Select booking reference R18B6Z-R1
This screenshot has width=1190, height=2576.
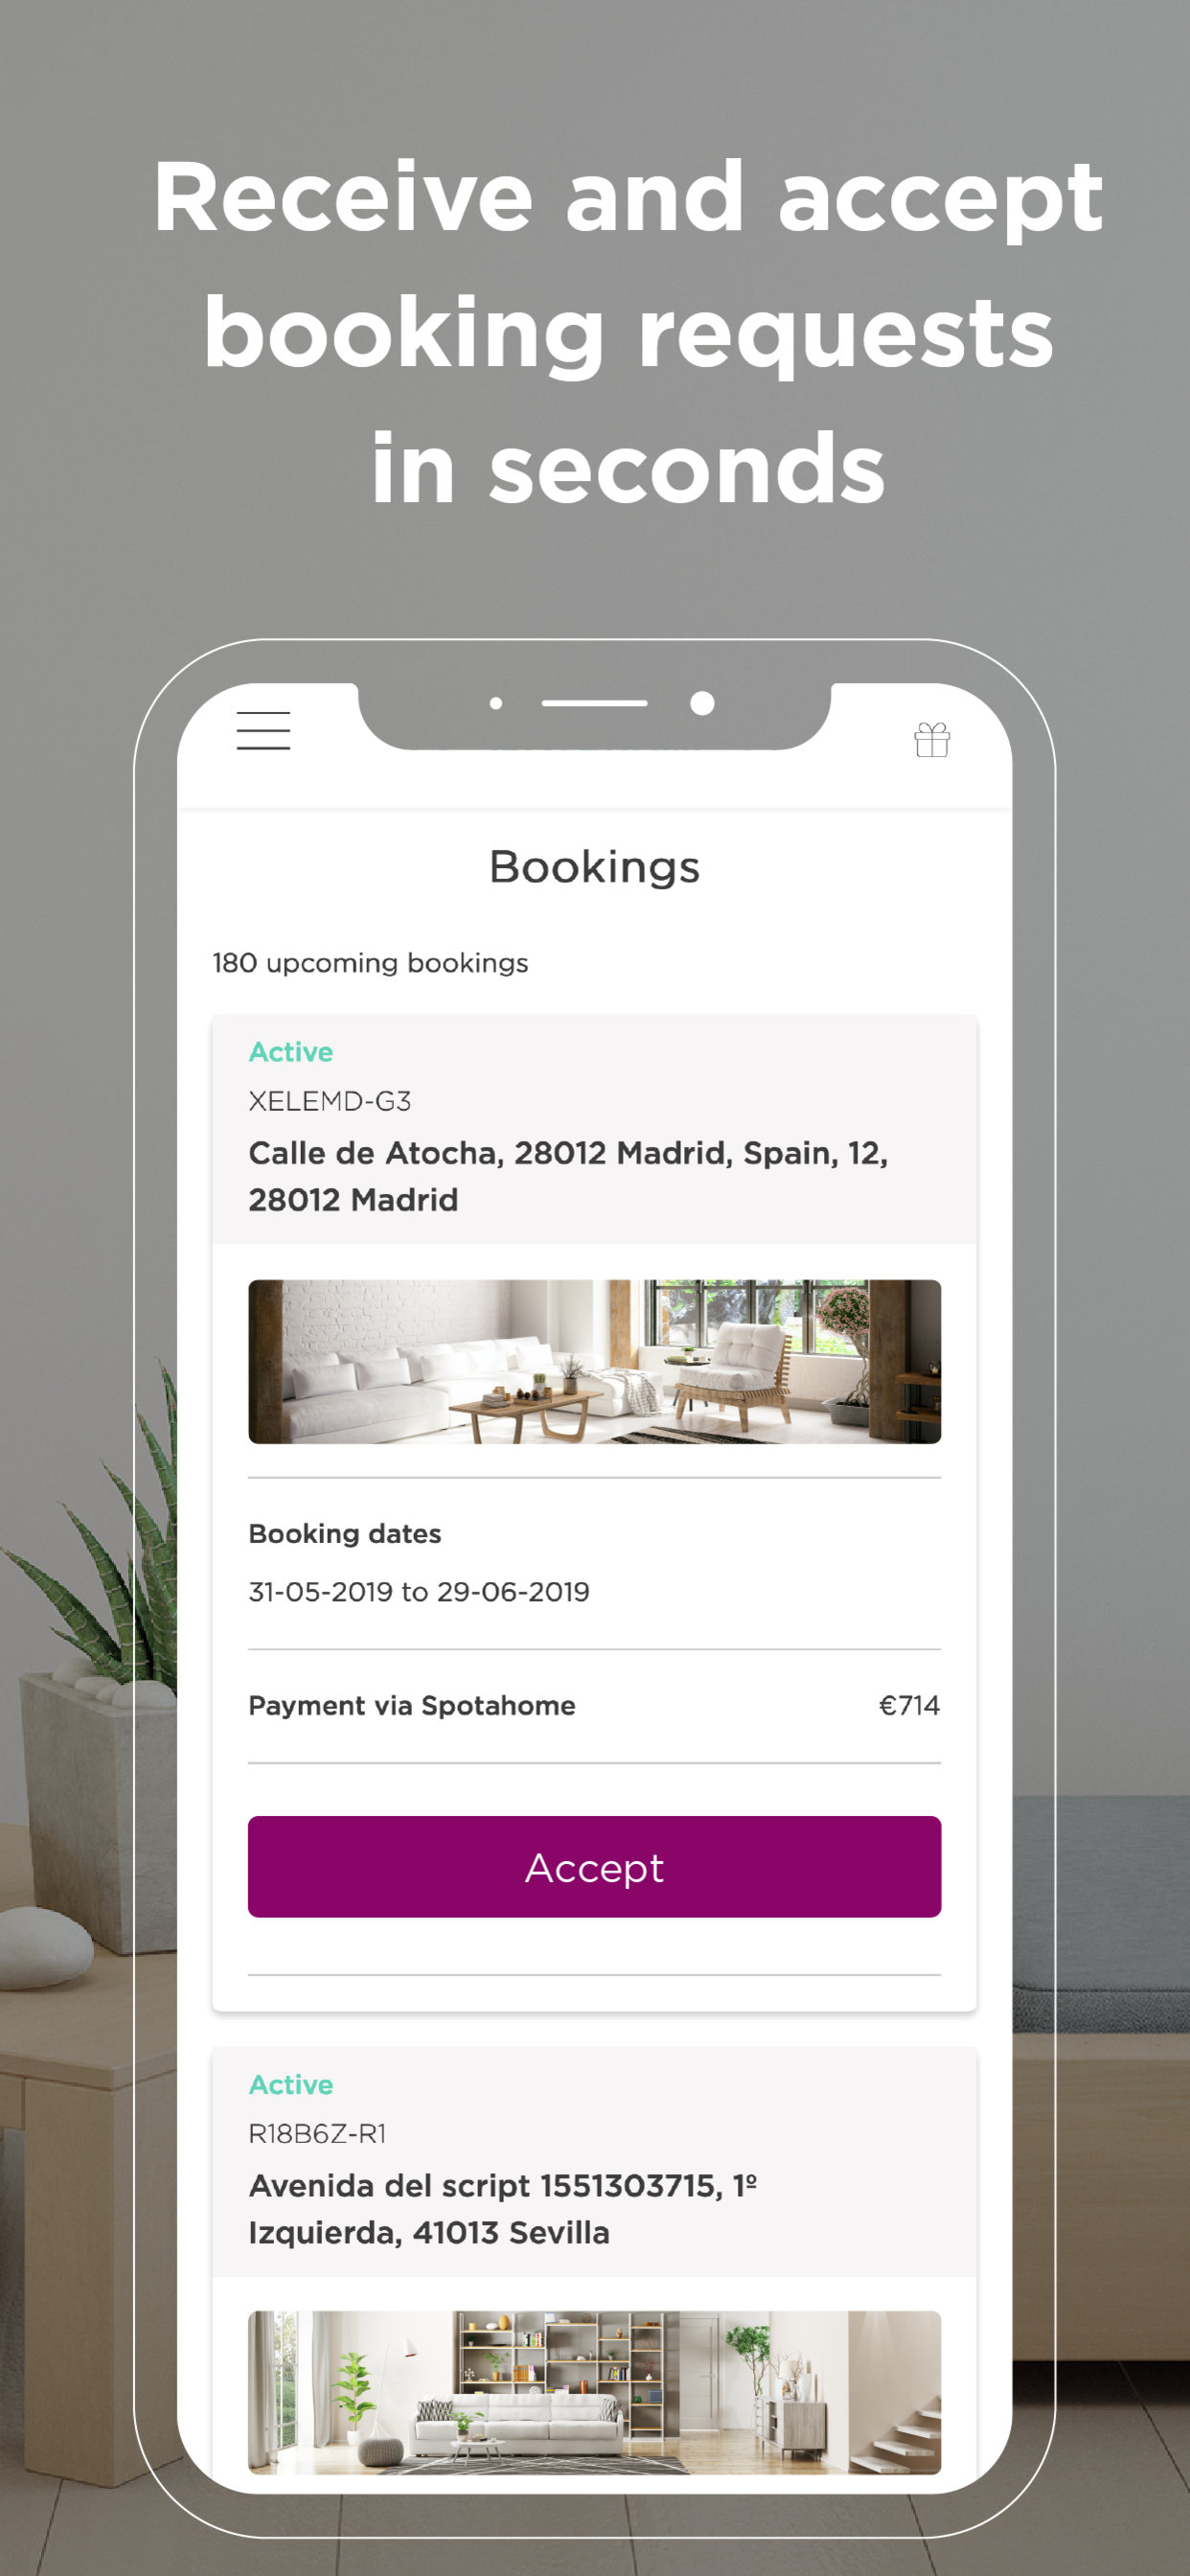point(317,2133)
